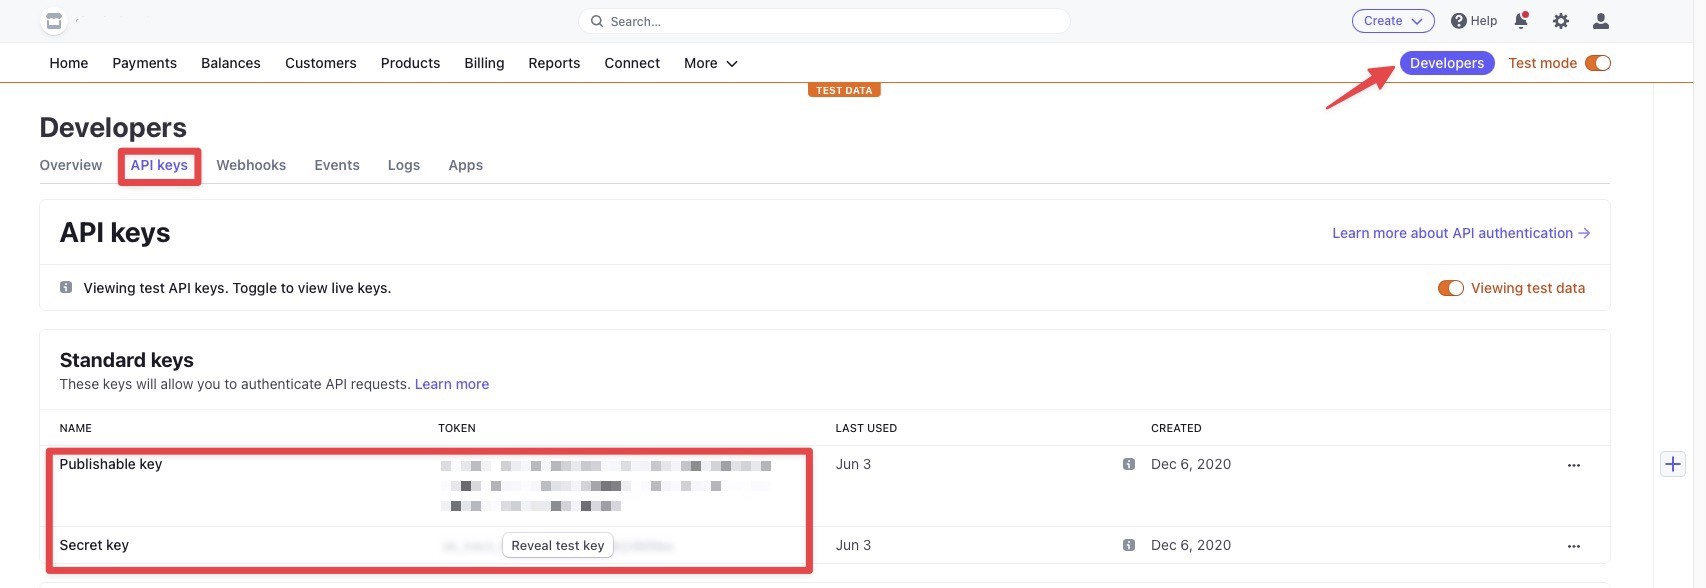Expand the More menu
The image size is (1706, 588).
point(711,63)
